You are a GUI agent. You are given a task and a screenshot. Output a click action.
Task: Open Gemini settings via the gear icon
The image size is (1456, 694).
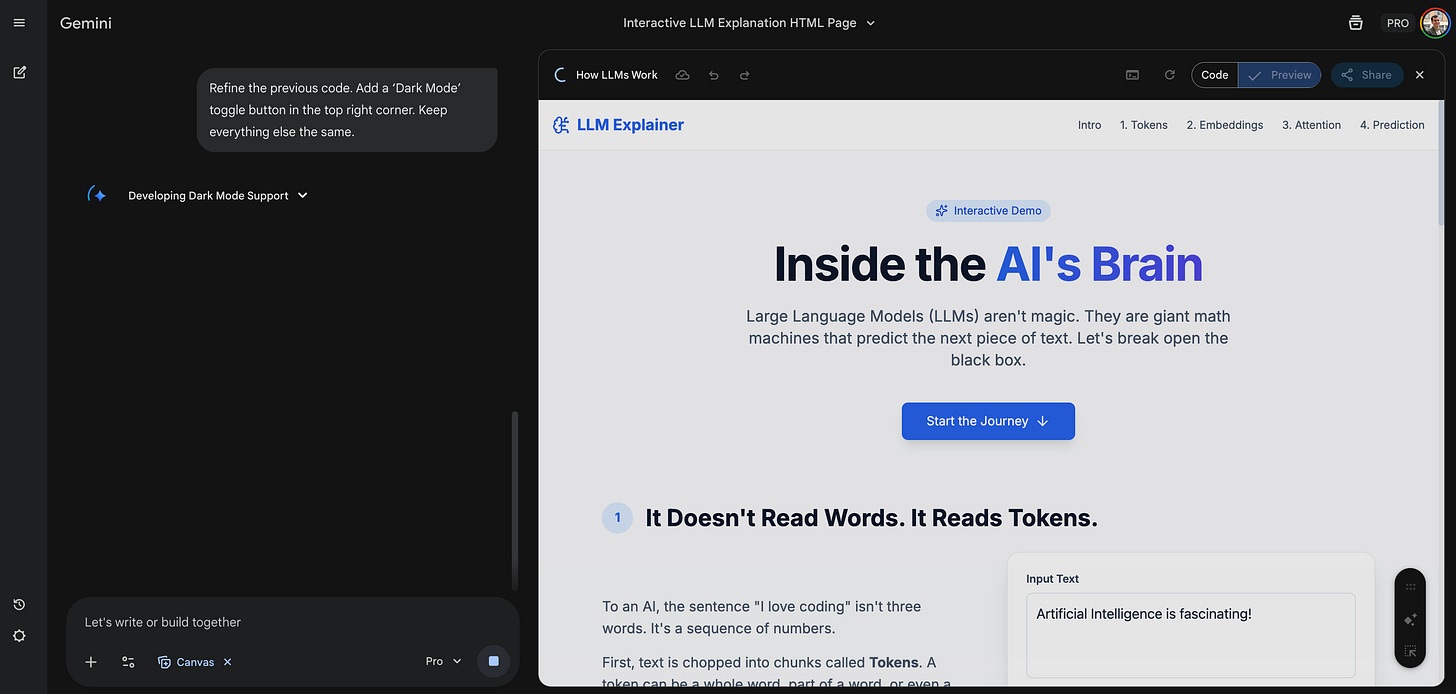(x=20, y=635)
